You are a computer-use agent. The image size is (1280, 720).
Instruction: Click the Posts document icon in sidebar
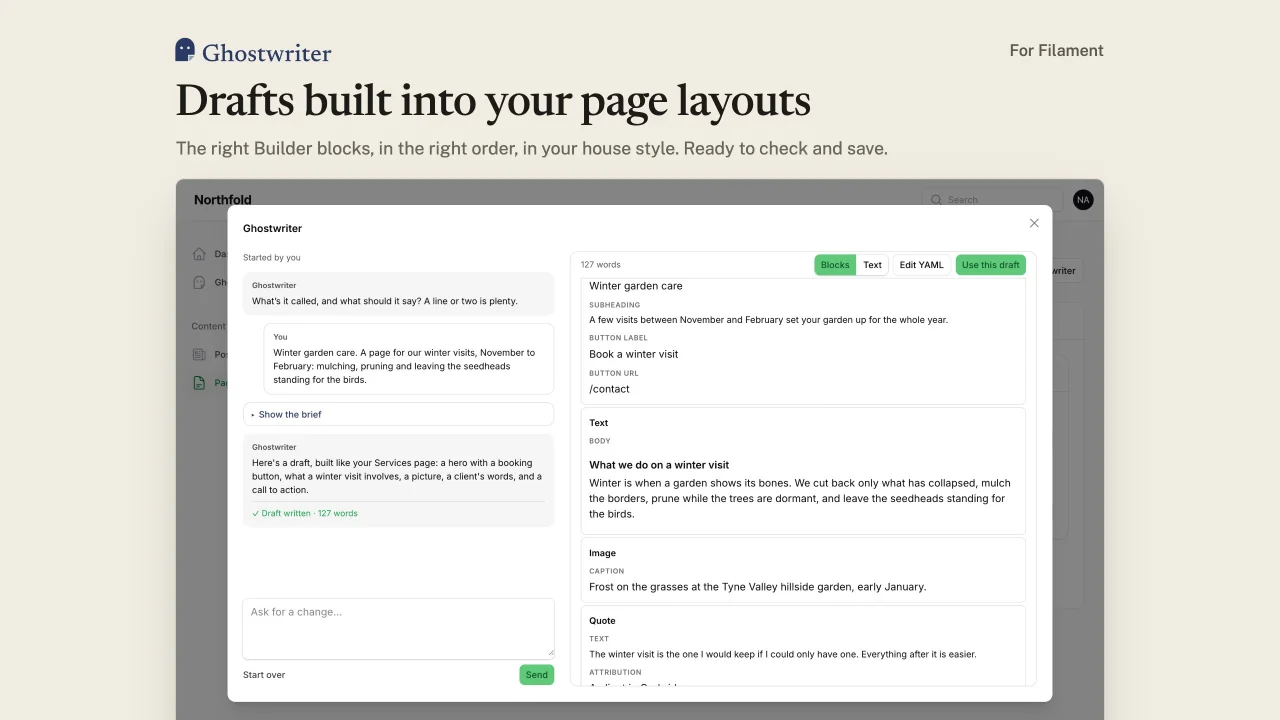(x=199, y=354)
